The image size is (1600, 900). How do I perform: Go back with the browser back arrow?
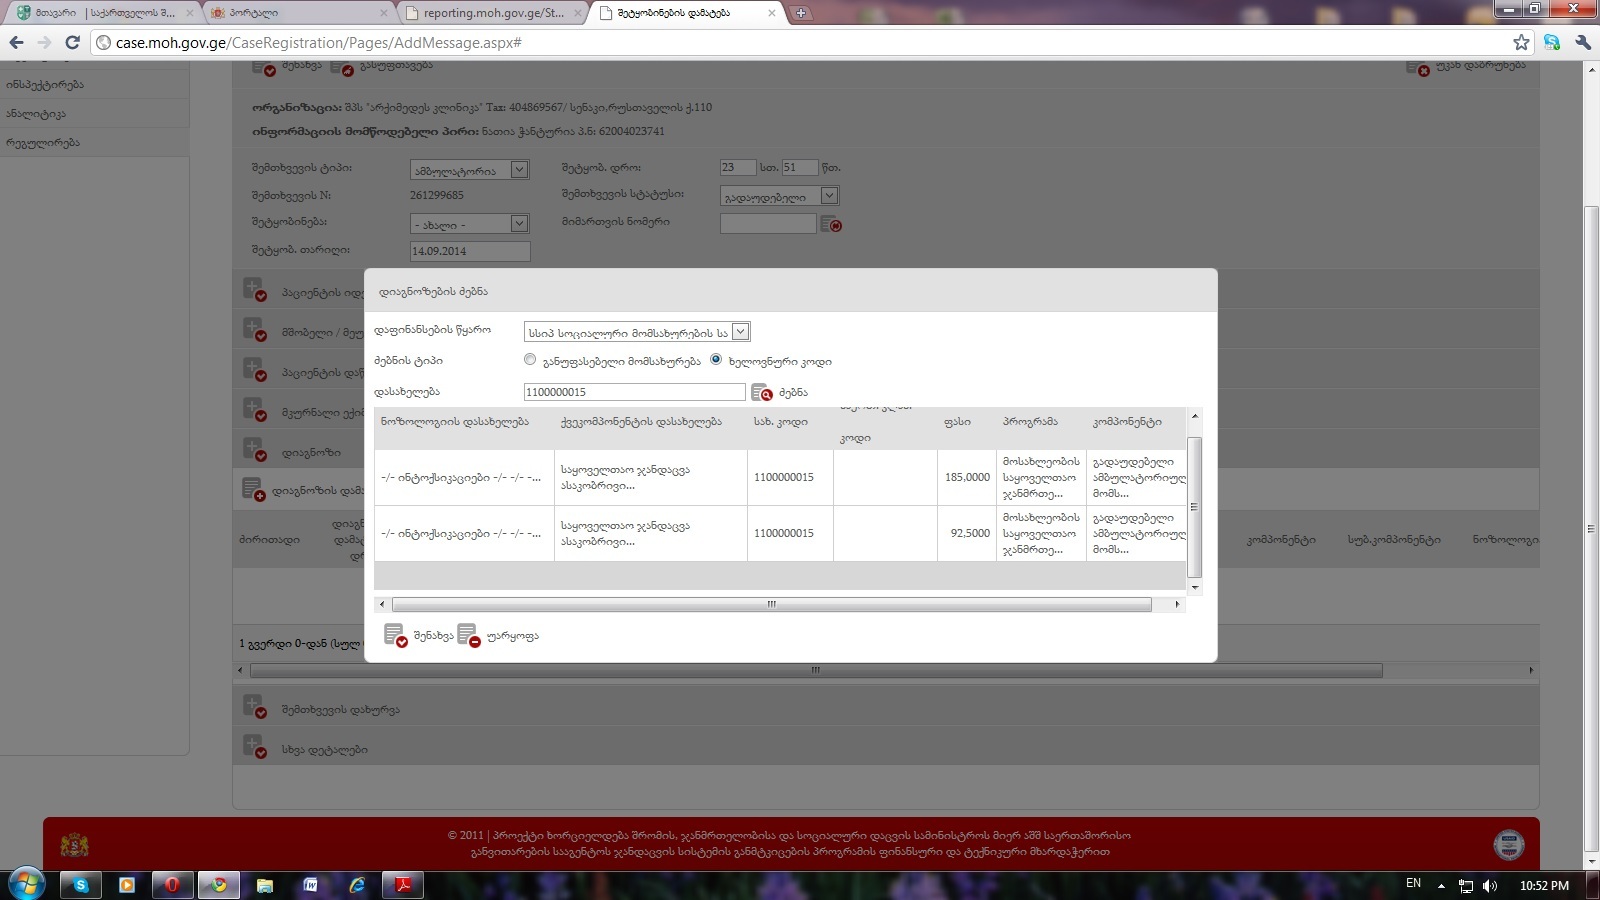point(16,42)
